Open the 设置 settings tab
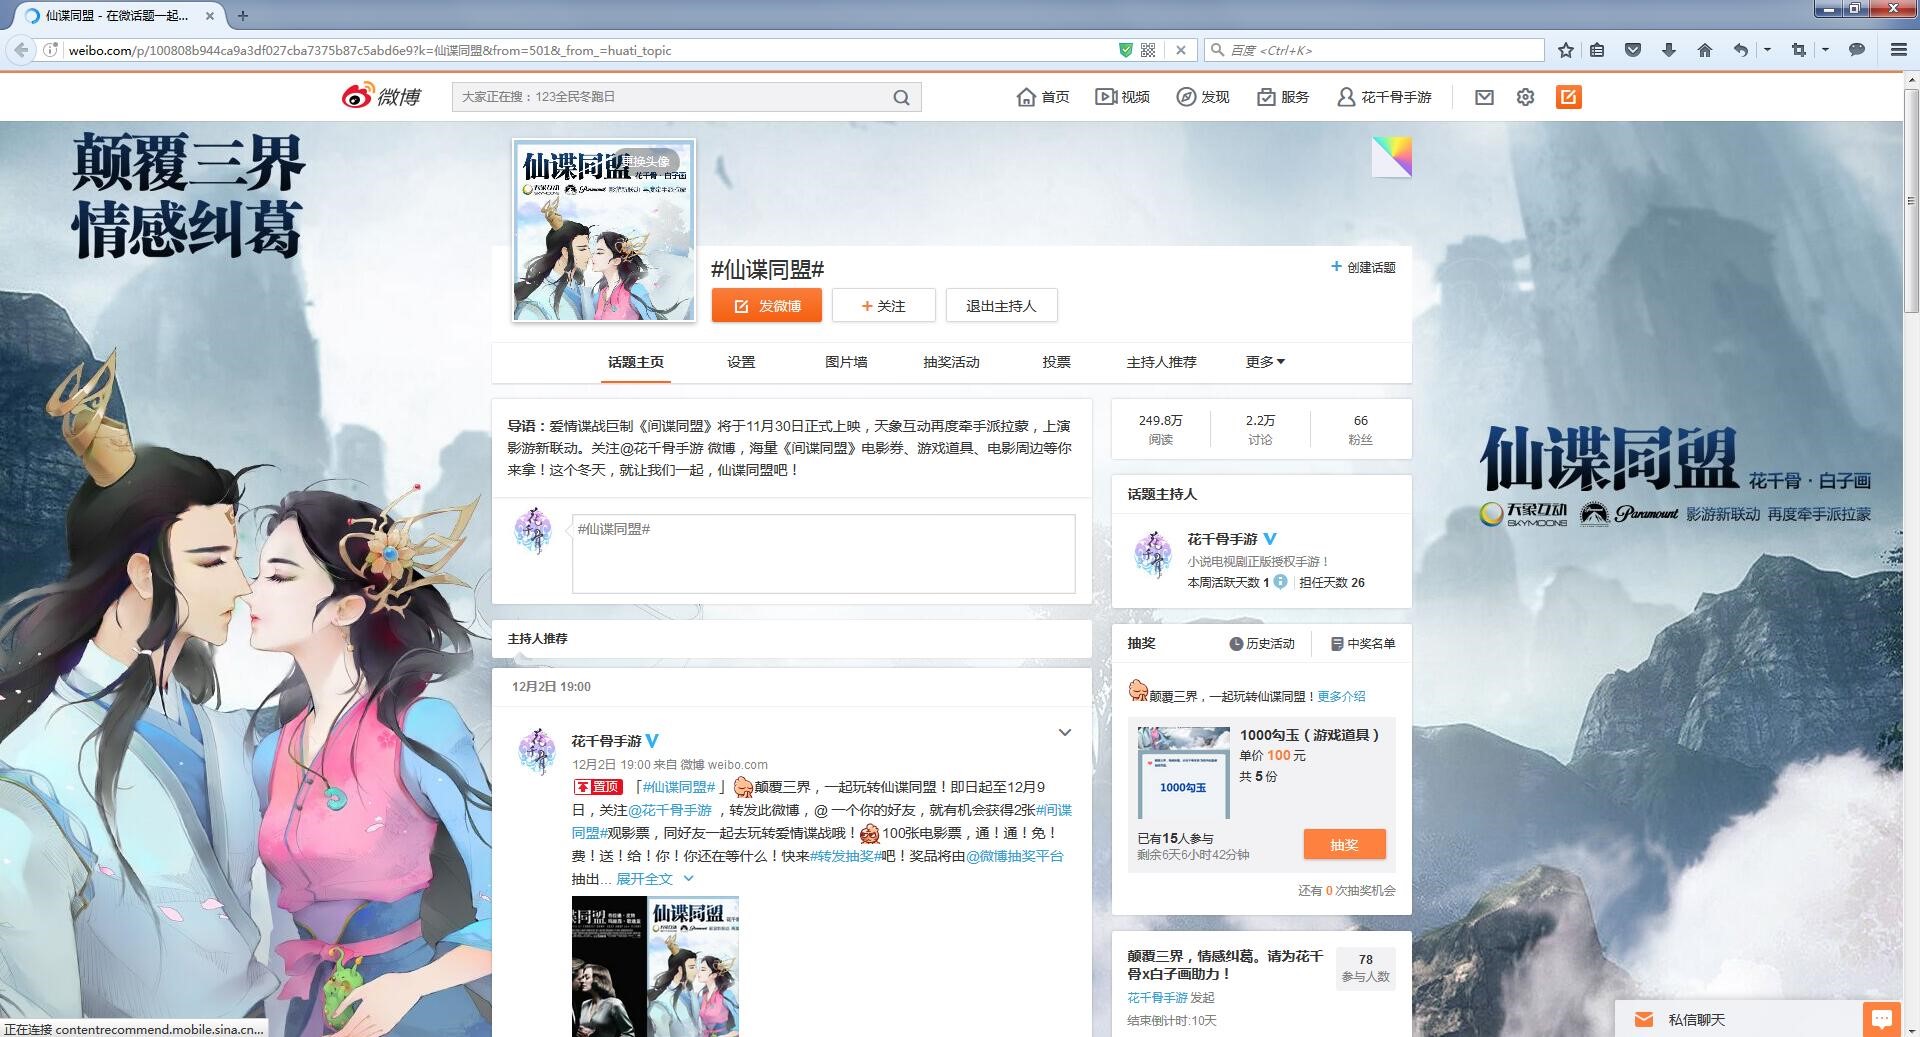1920x1037 pixels. (741, 362)
